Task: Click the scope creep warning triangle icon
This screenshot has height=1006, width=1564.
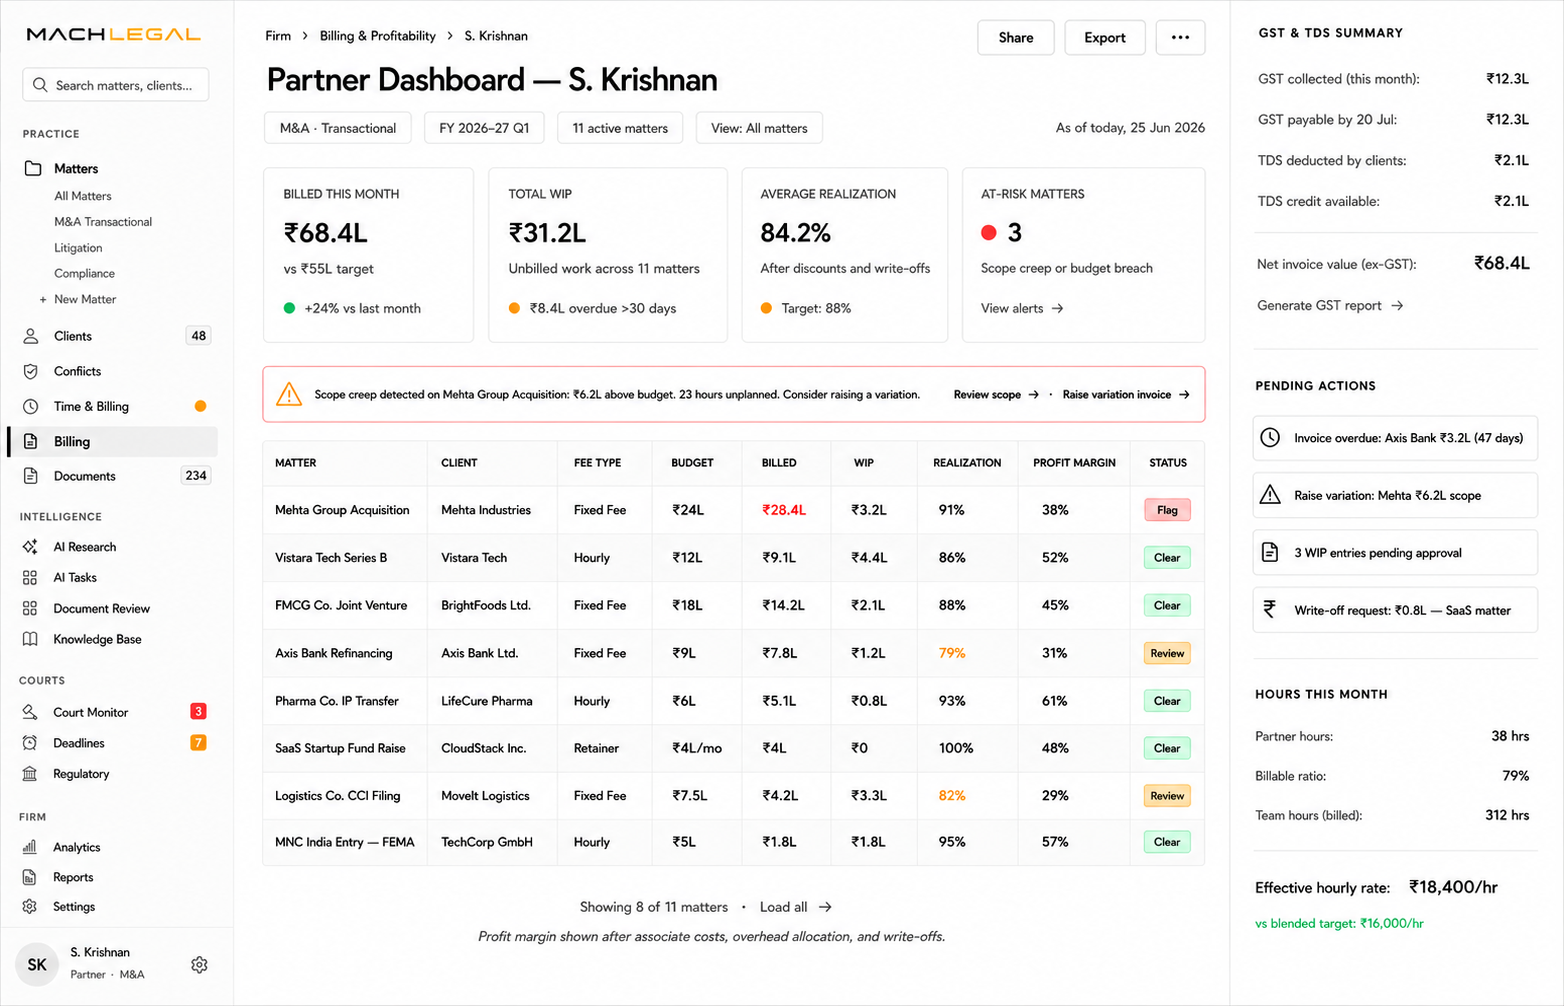Action: (x=289, y=394)
